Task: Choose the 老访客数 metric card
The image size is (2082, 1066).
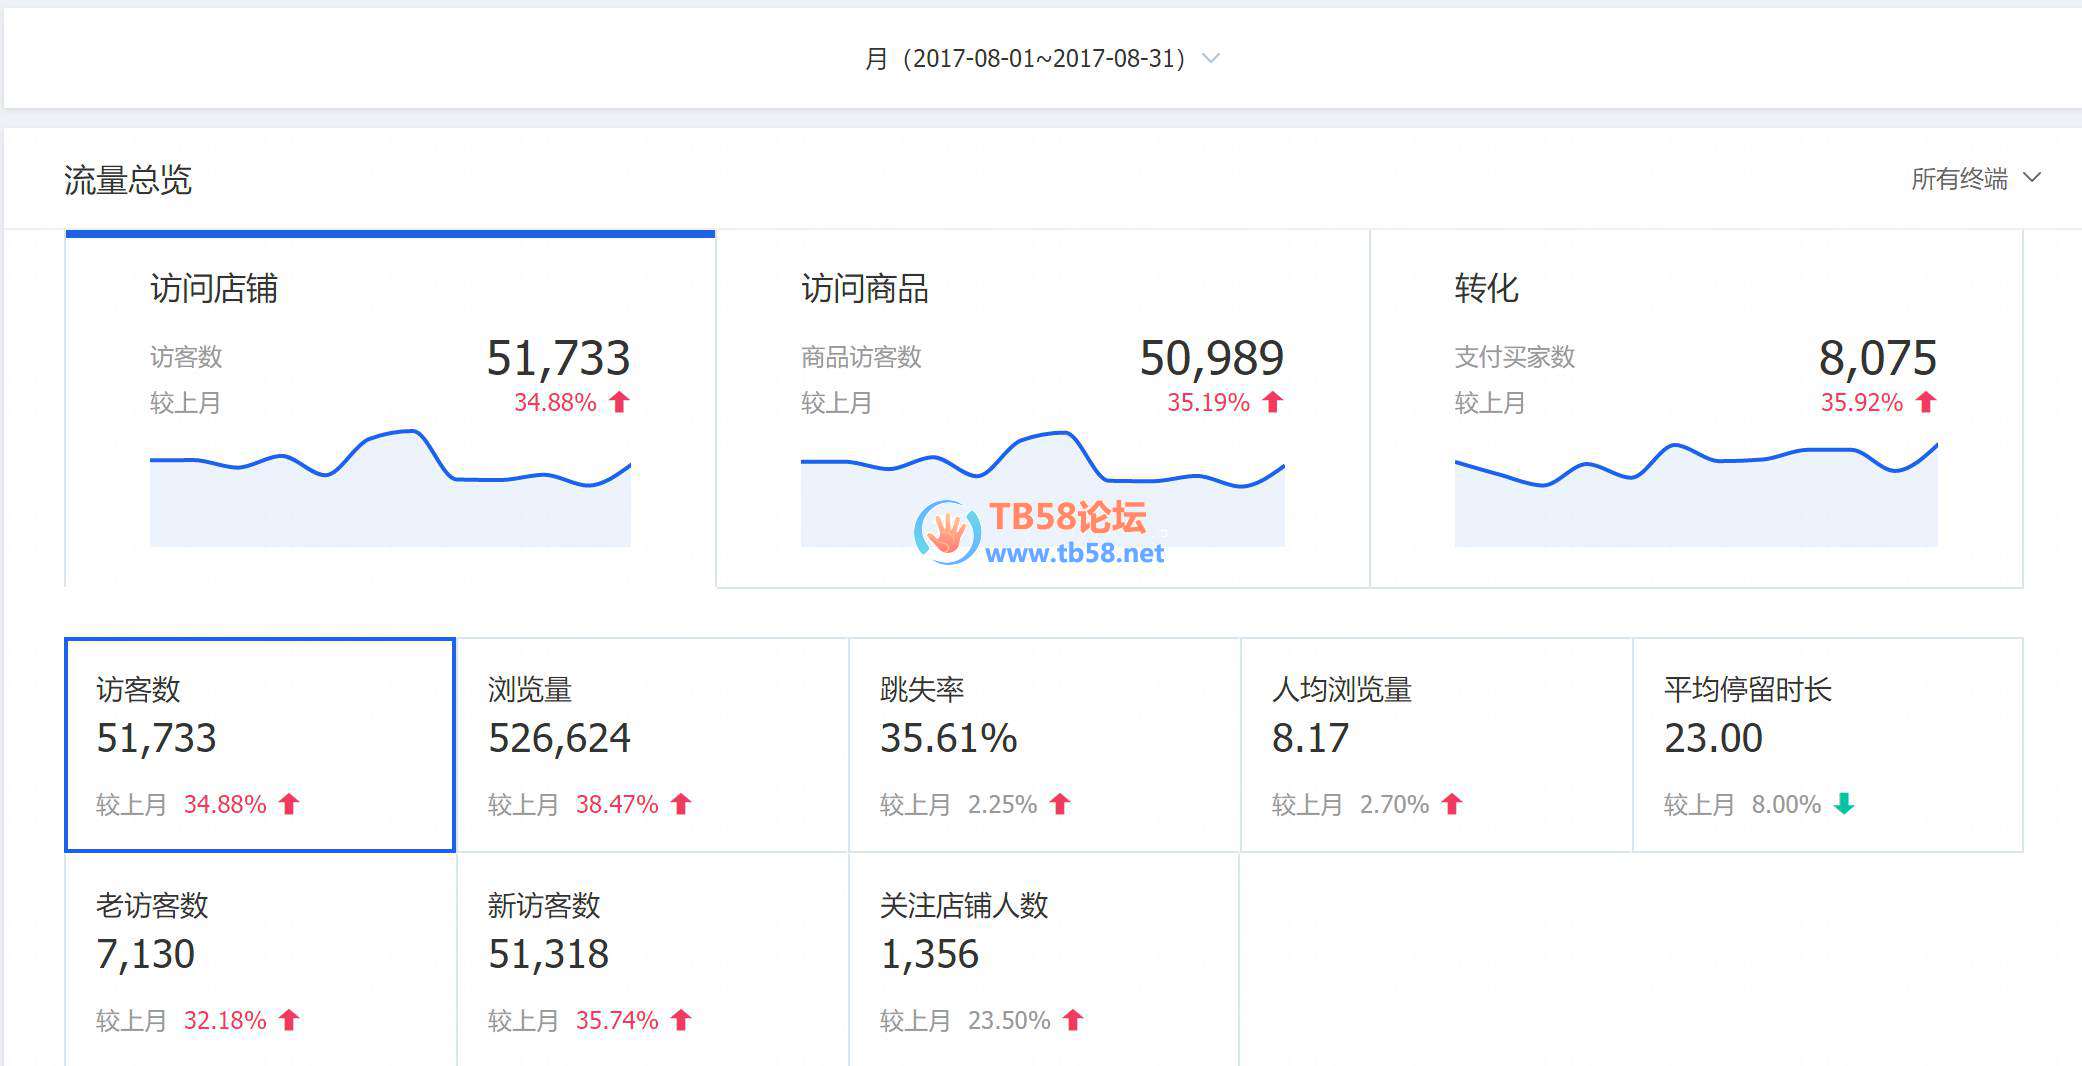Action: (x=260, y=960)
